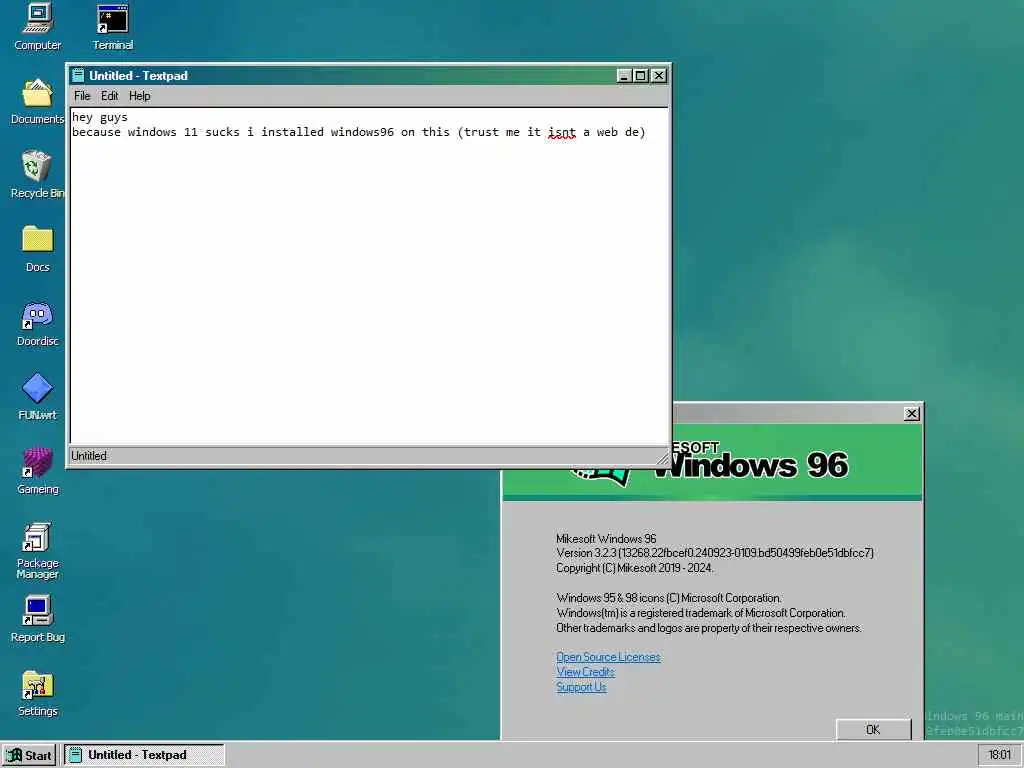The height and width of the screenshot is (768, 1024).
Task: Select the FUN.wrt file icon
Action: point(37,396)
